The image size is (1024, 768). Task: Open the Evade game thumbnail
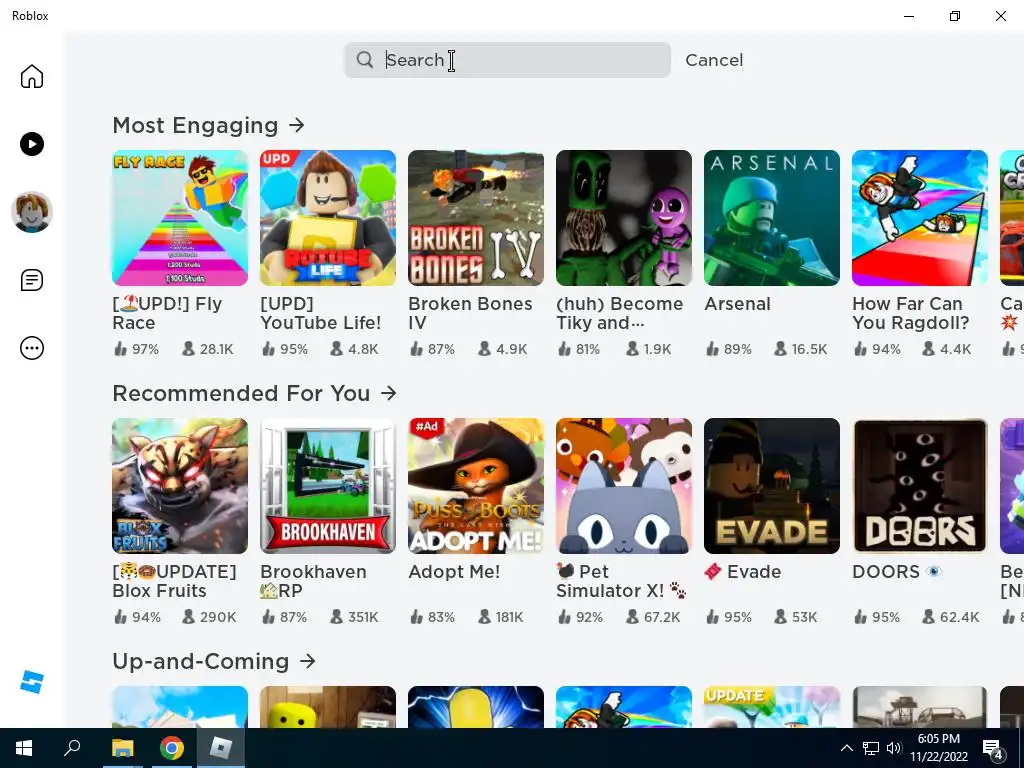[x=772, y=486]
